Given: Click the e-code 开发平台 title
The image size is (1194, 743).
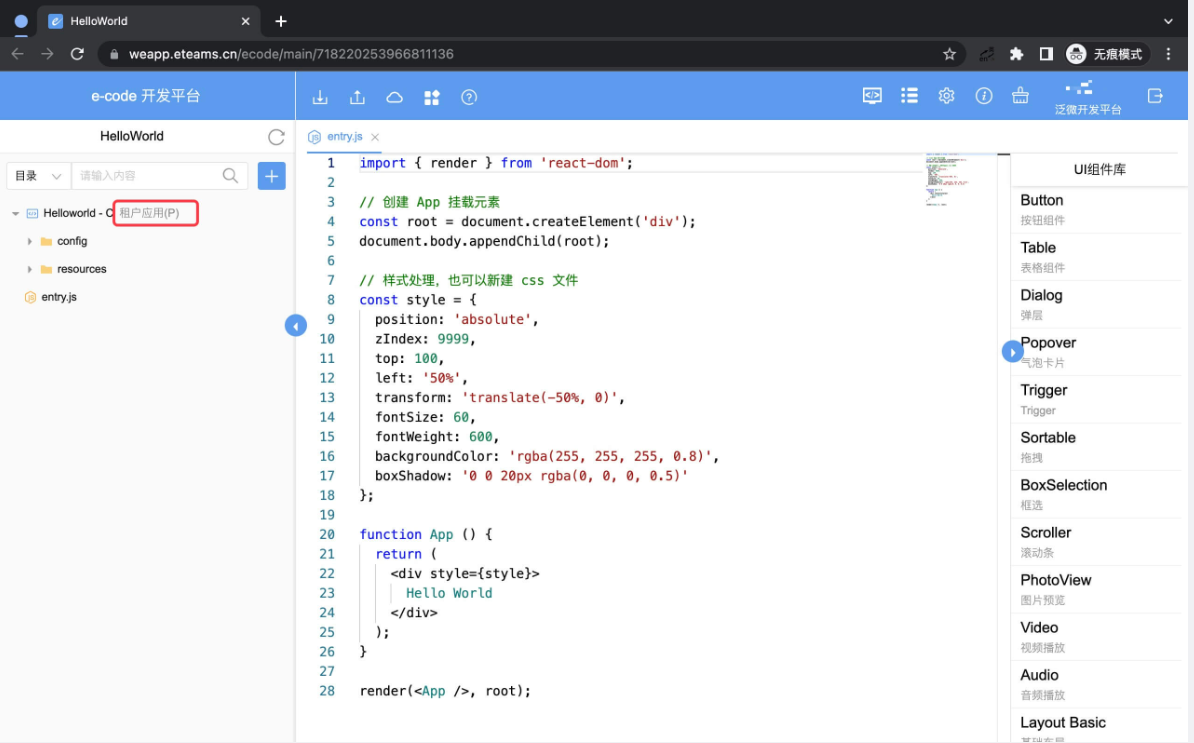Looking at the screenshot, I should coord(145,96).
